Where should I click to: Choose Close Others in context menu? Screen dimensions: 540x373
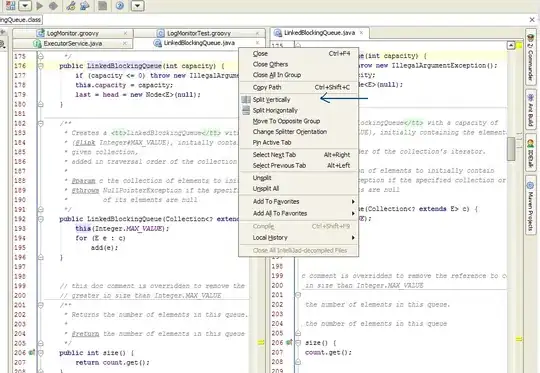(x=299, y=64)
